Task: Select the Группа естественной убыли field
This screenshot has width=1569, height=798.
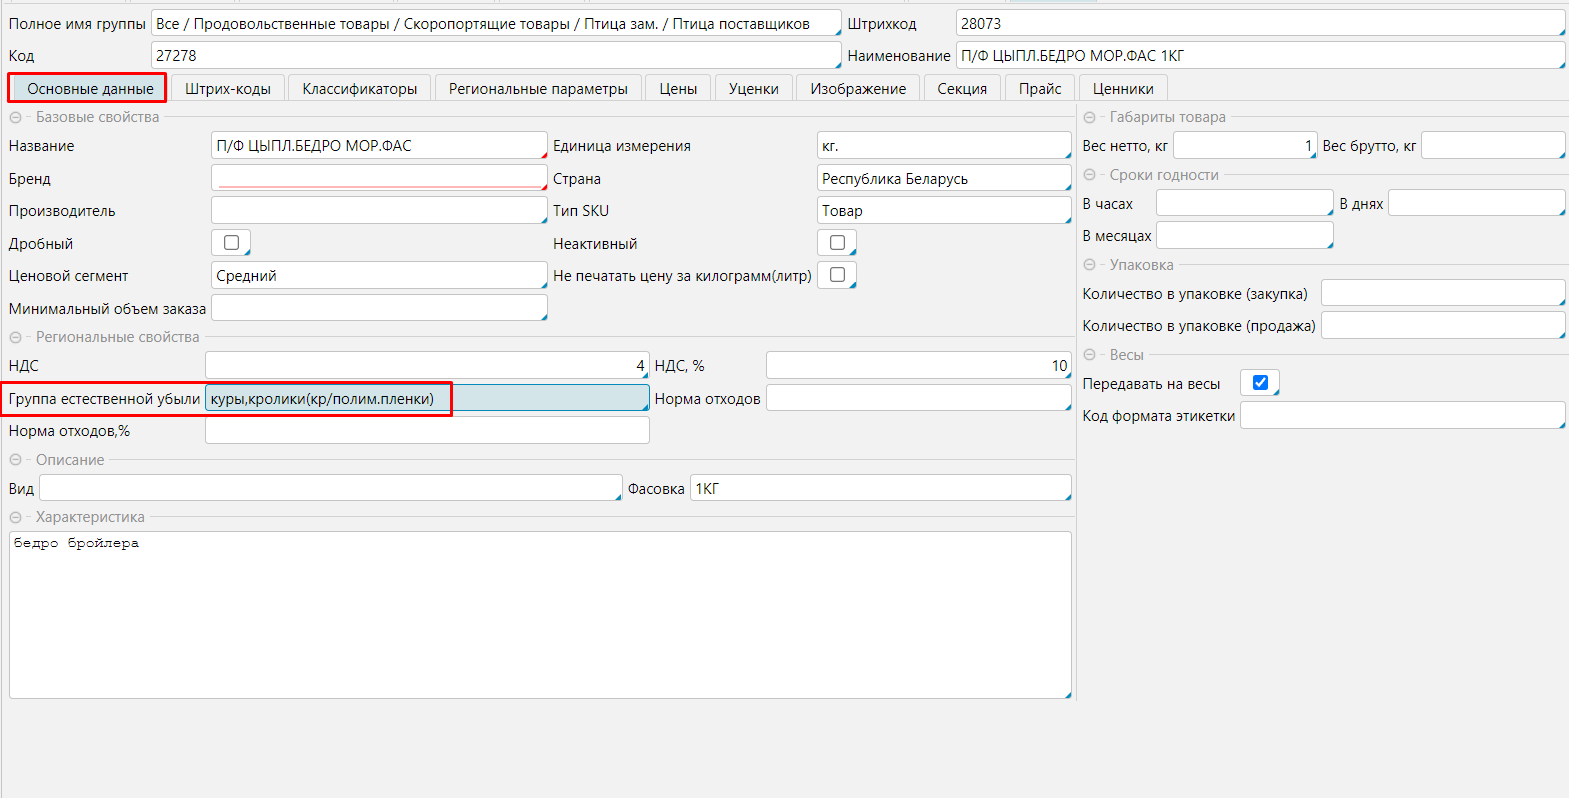Action: pyautogui.click(x=426, y=399)
